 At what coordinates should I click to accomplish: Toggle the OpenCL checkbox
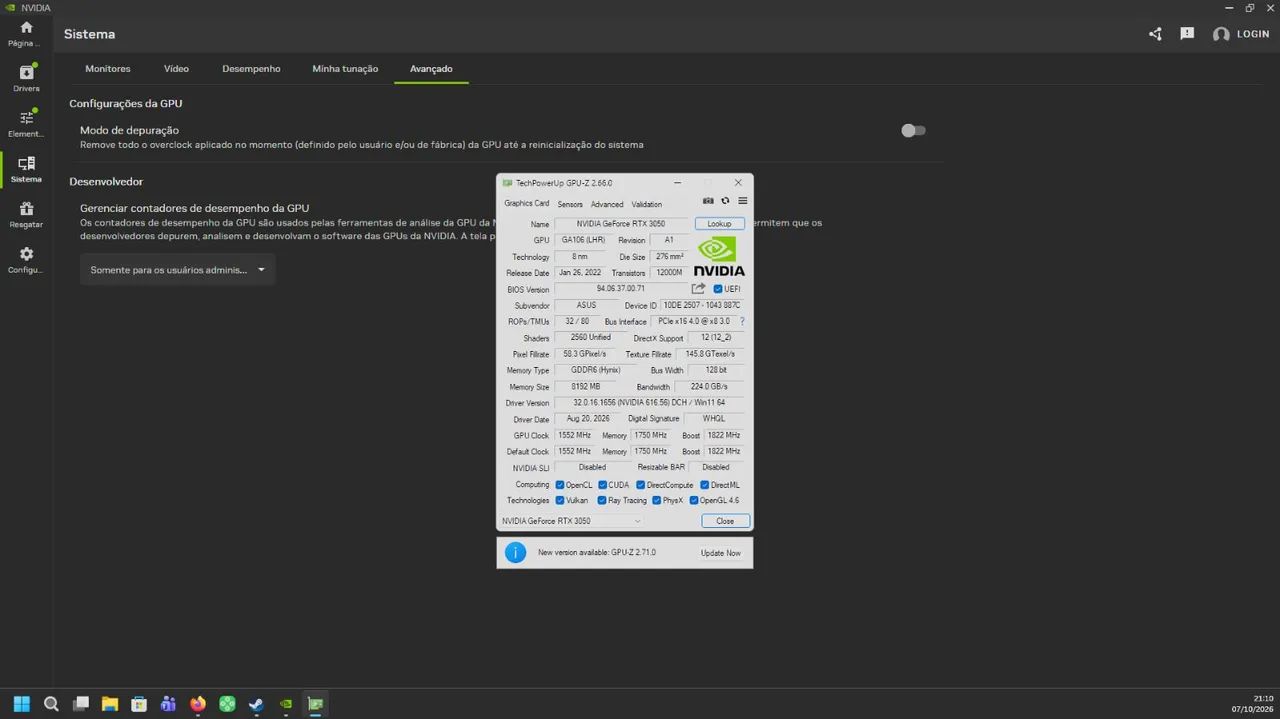pos(560,485)
